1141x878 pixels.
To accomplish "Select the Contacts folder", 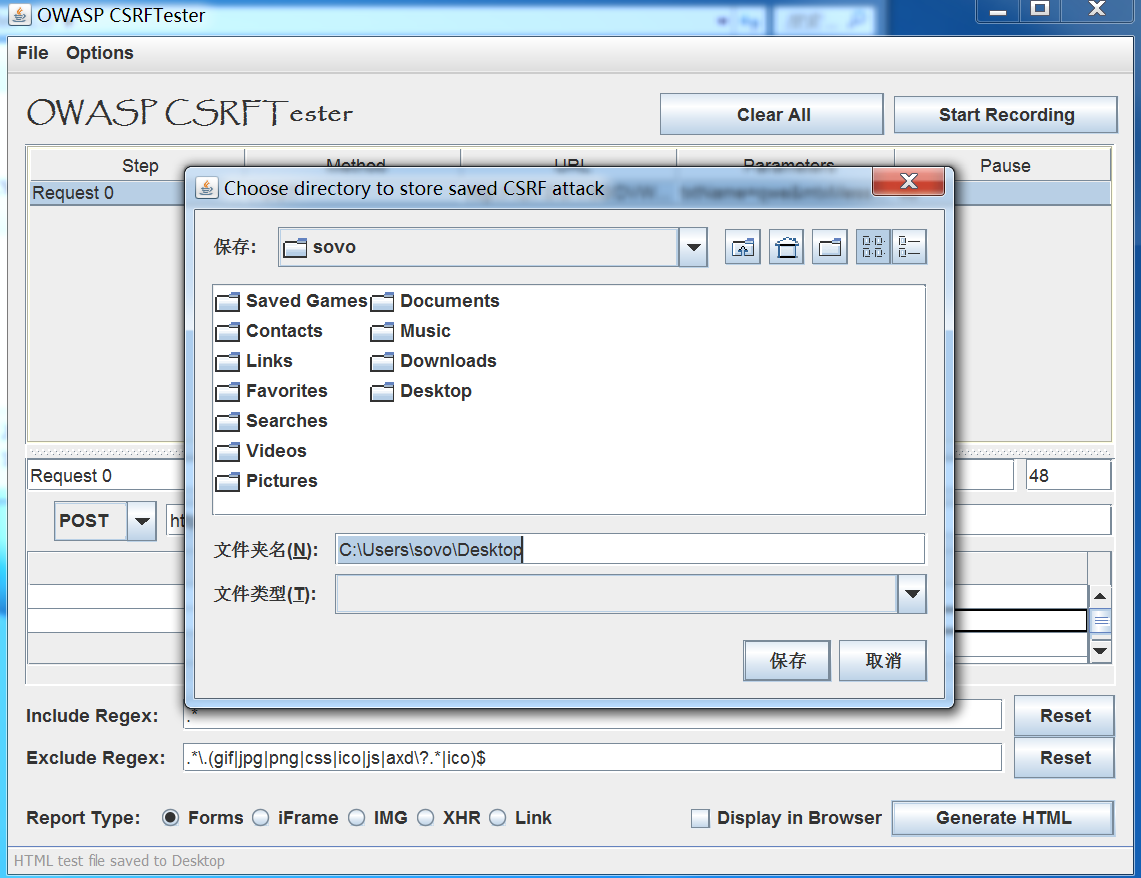I will tap(269, 331).
